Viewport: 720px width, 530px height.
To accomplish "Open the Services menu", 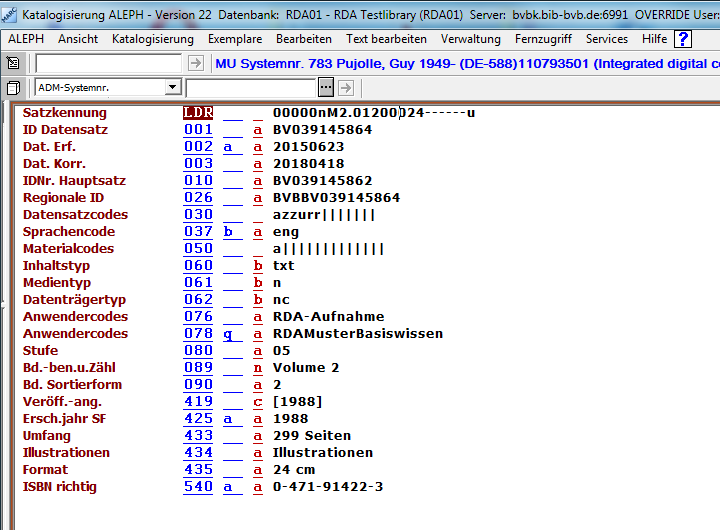I will 607,39.
